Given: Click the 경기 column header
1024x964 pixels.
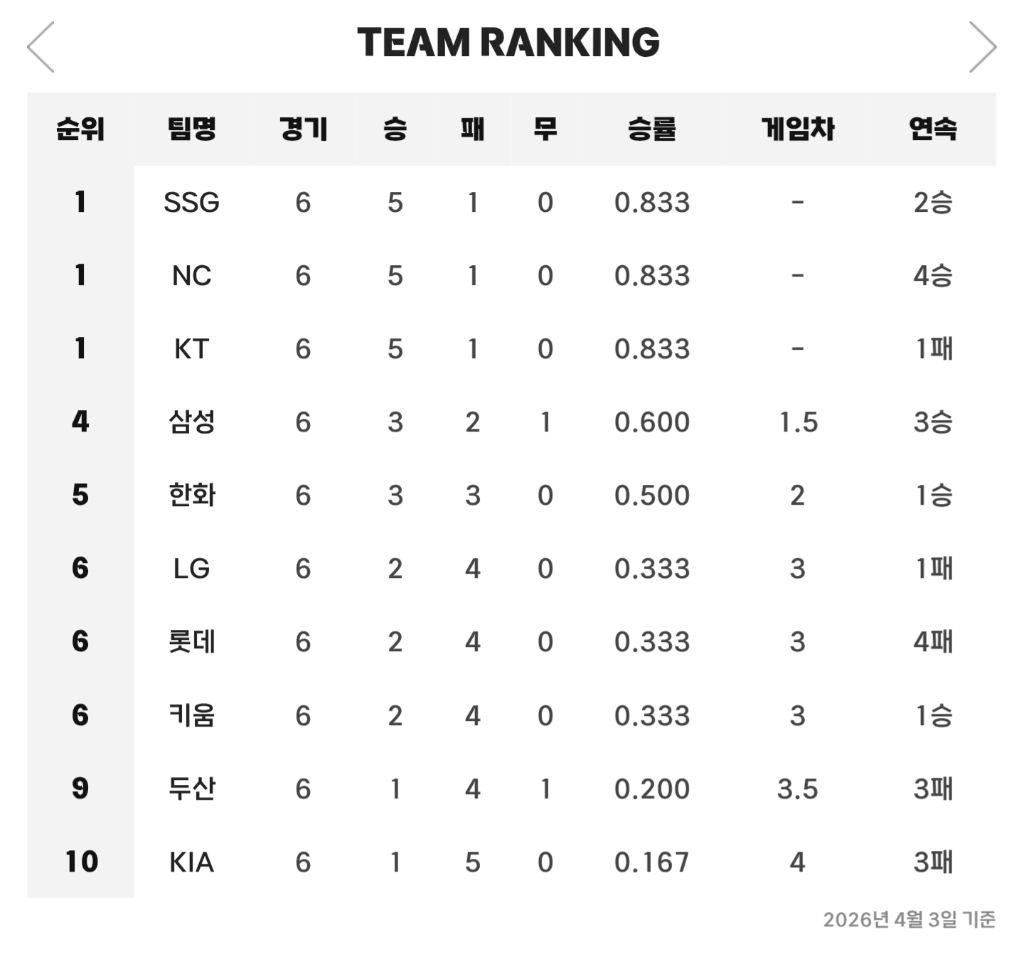Looking at the screenshot, I should [x=302, y=129].
